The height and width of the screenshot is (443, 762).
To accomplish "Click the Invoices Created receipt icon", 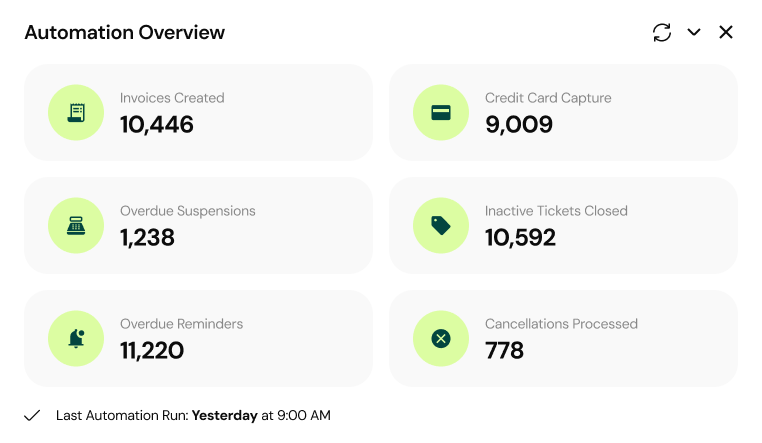I will (76, 113).
